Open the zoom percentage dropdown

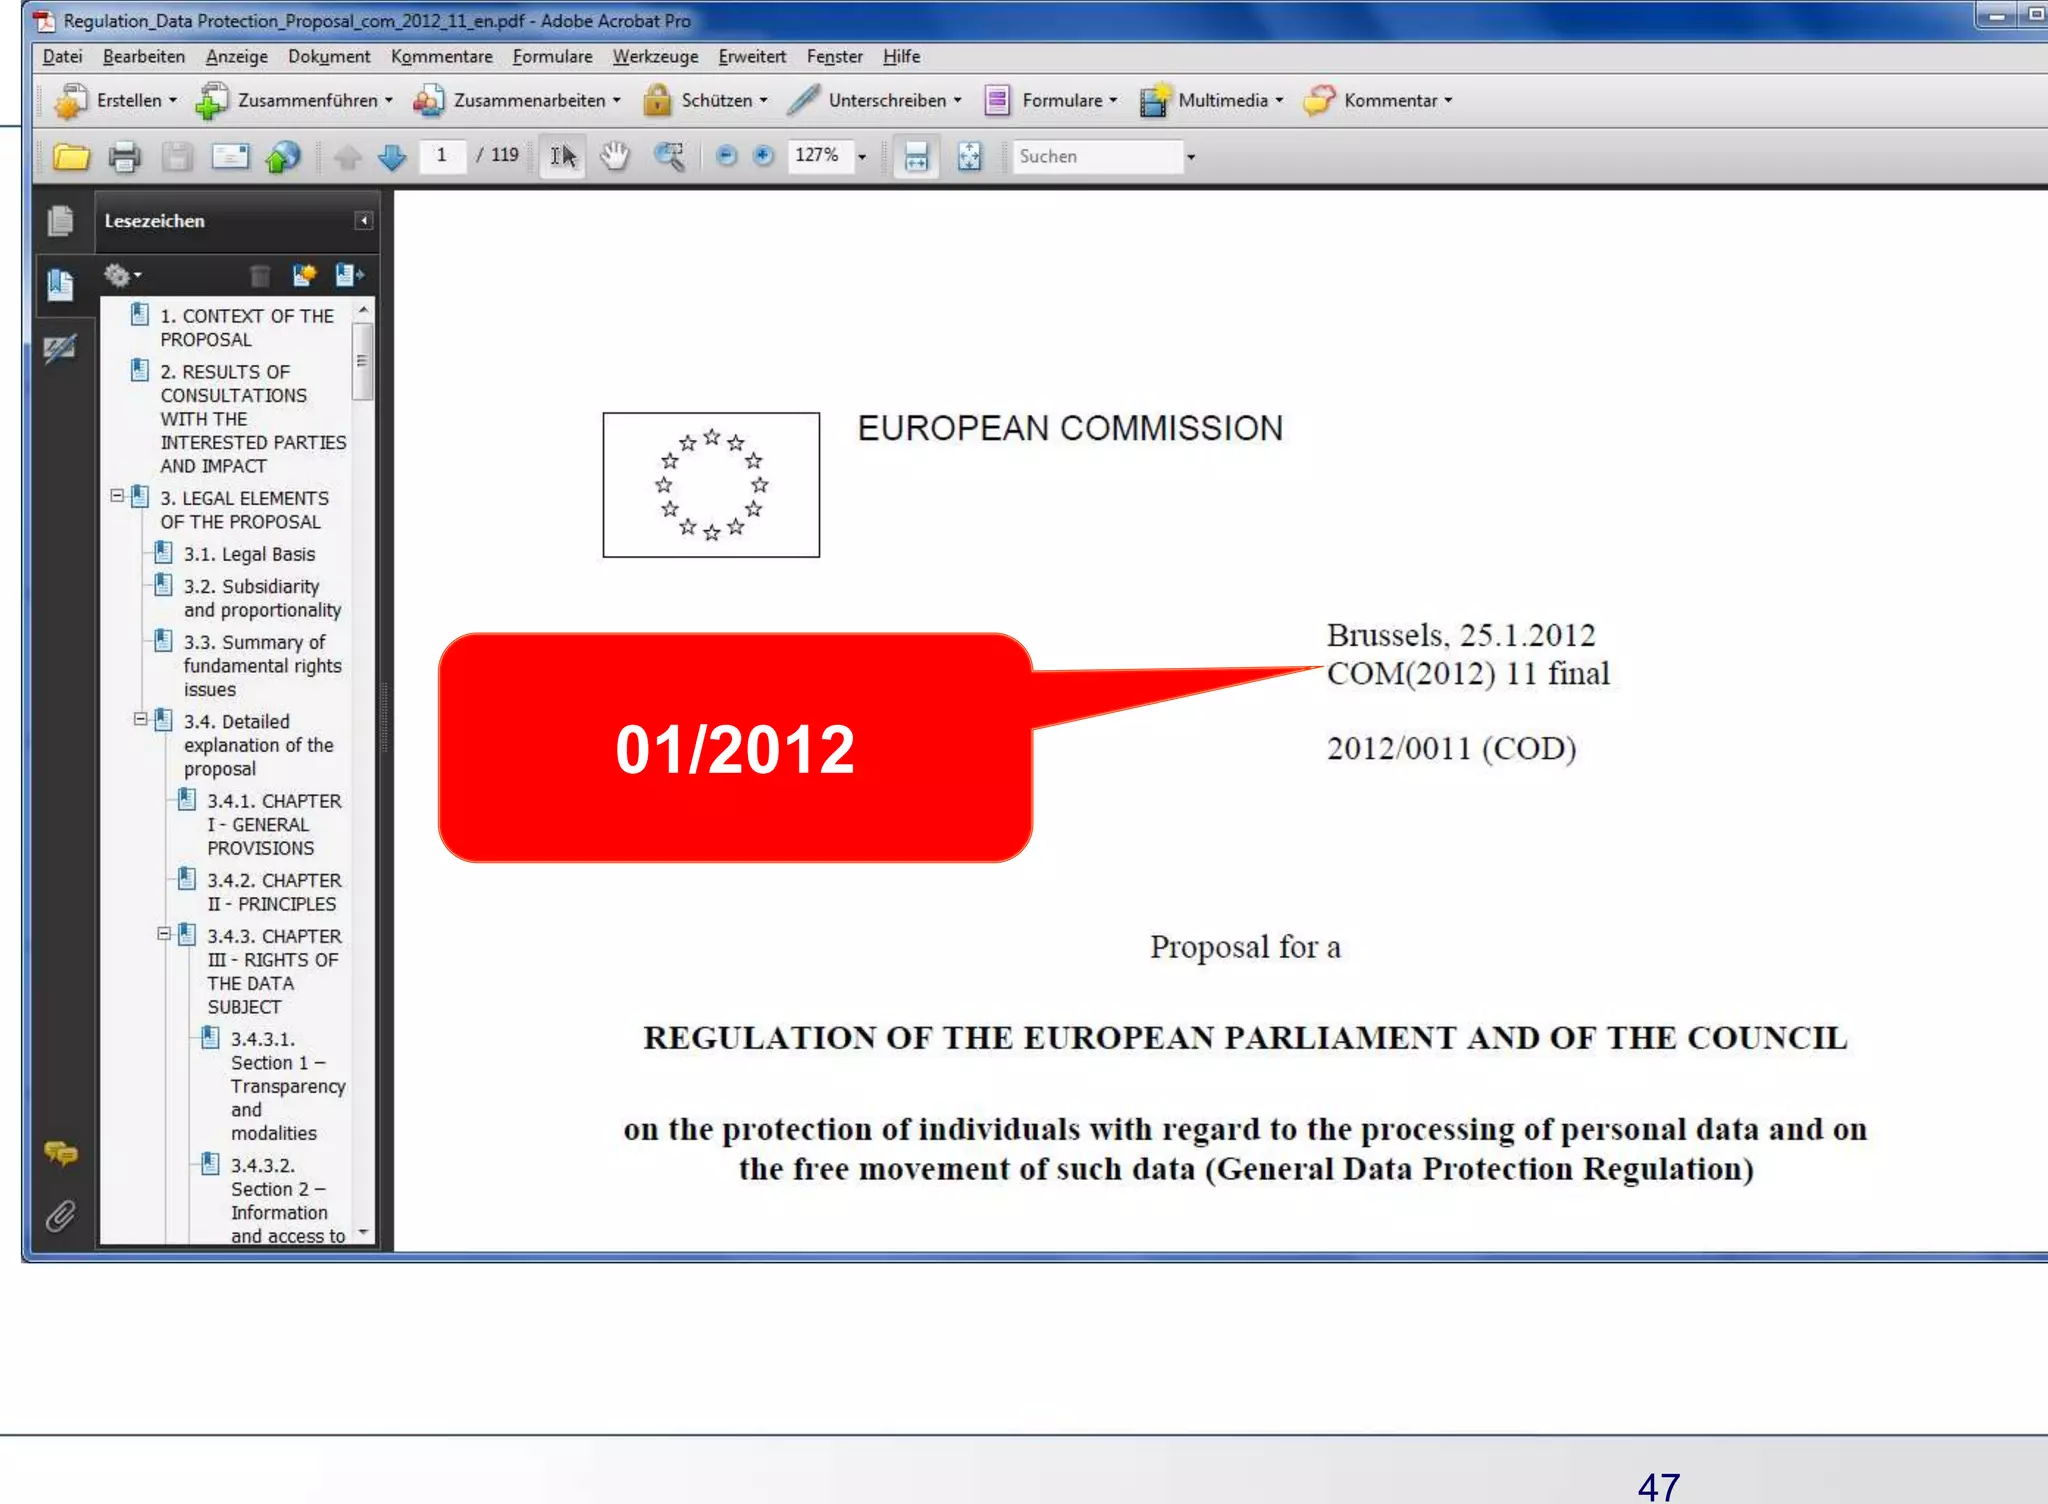[x=862, y=157]
